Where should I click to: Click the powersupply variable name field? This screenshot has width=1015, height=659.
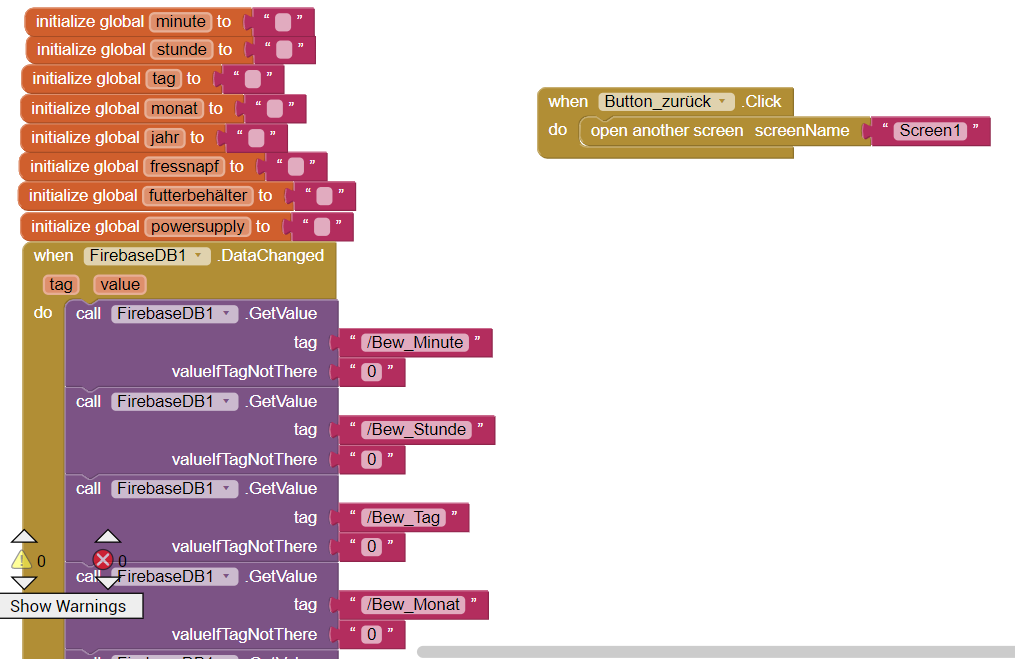[197, 227]
